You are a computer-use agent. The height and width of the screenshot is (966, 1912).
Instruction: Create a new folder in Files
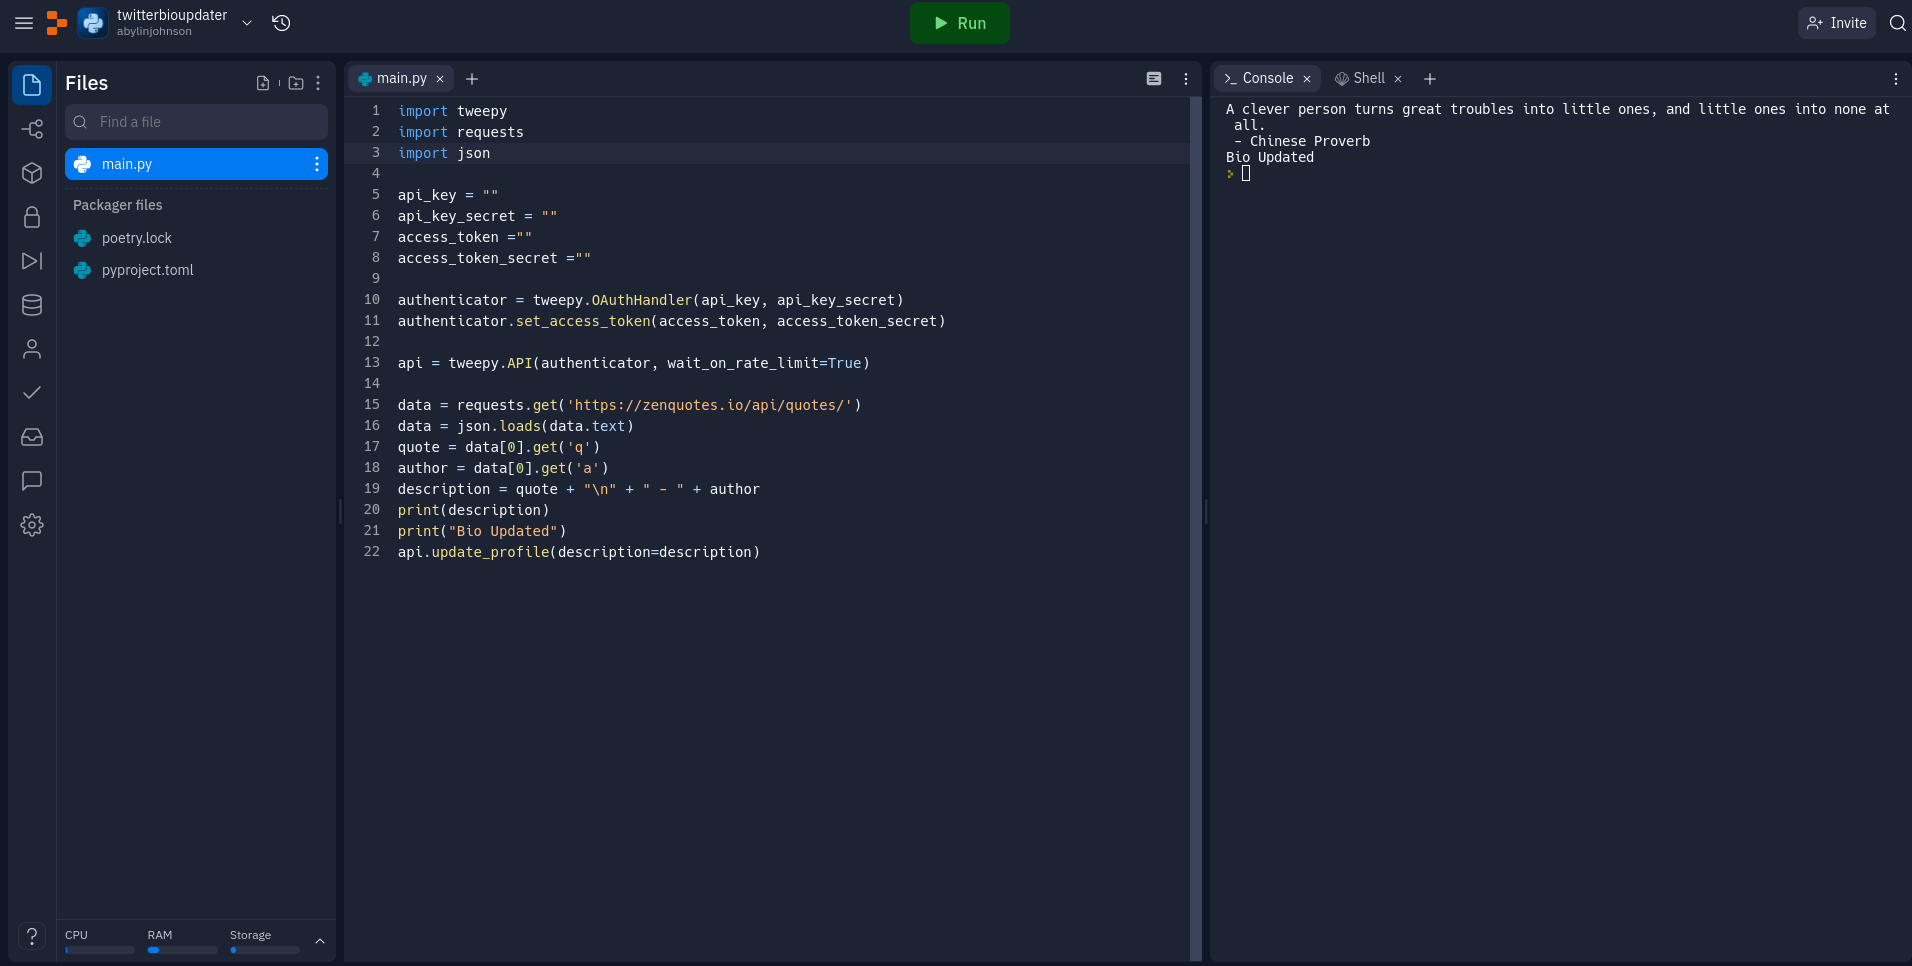(296, 83)
